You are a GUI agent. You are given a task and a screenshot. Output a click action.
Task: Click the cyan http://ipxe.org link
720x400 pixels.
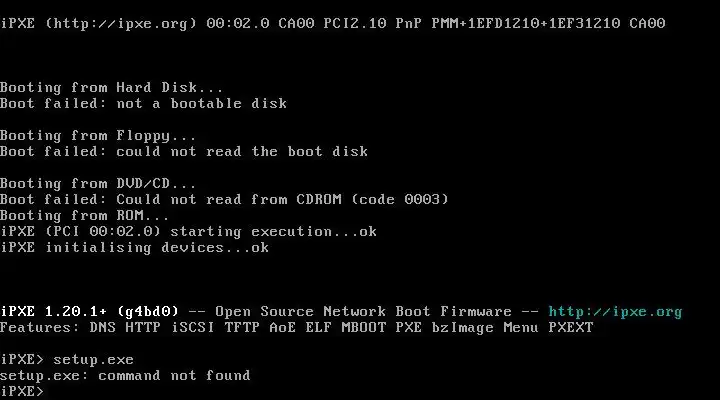(x=615, y=312)
